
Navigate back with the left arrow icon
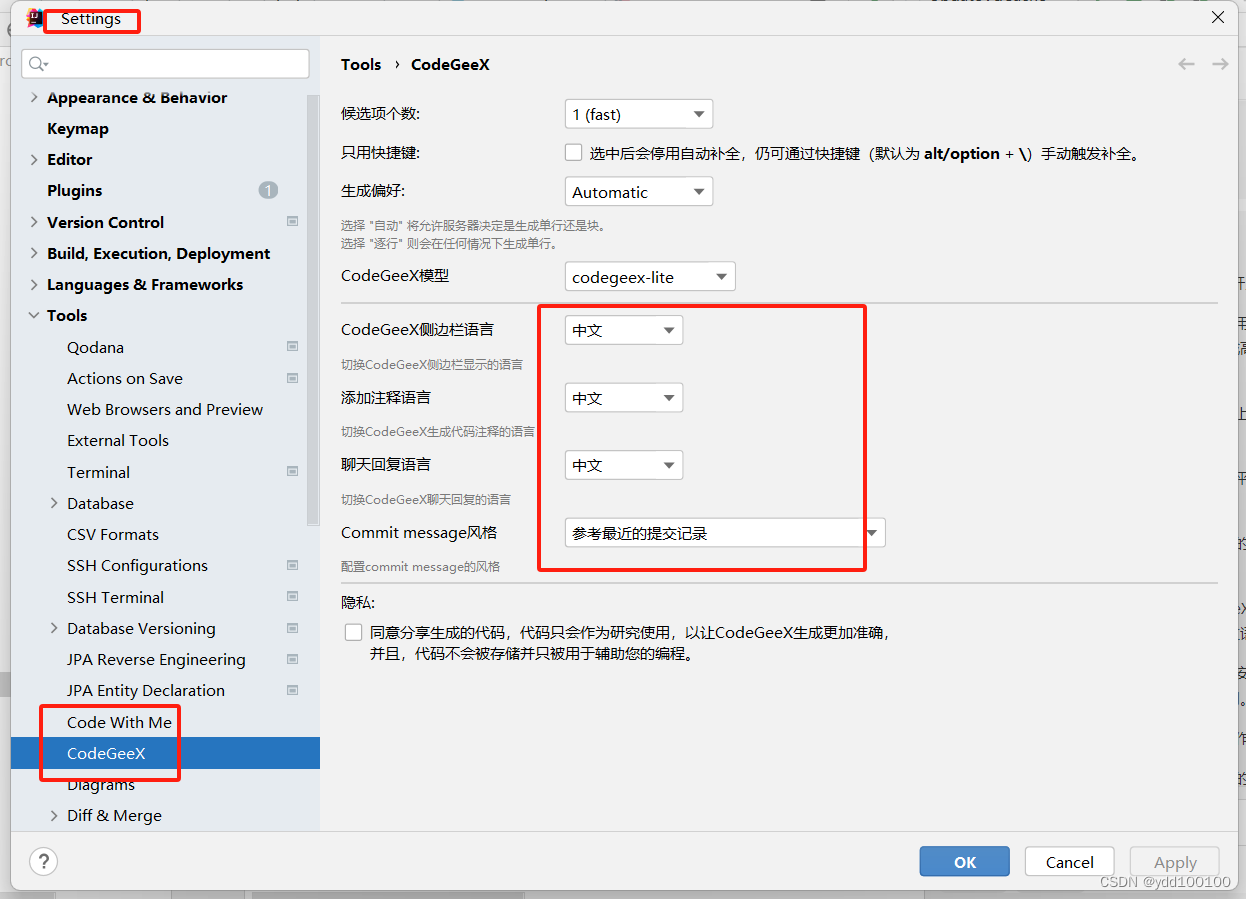pos(1186,64)
